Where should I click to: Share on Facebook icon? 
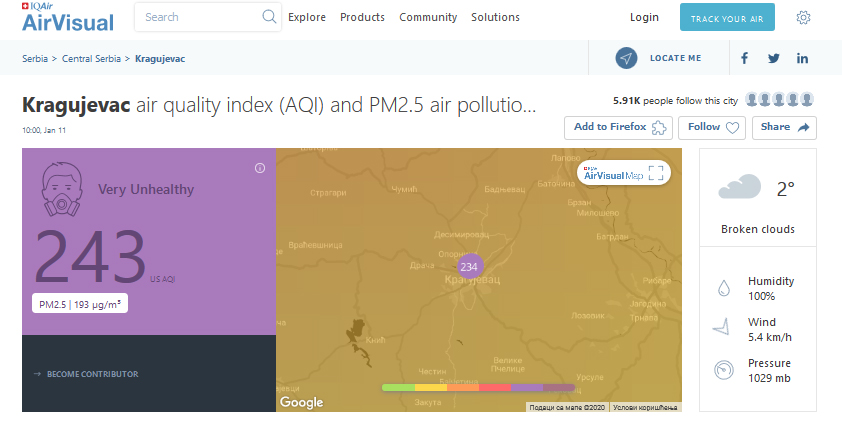tap(744, 58)
